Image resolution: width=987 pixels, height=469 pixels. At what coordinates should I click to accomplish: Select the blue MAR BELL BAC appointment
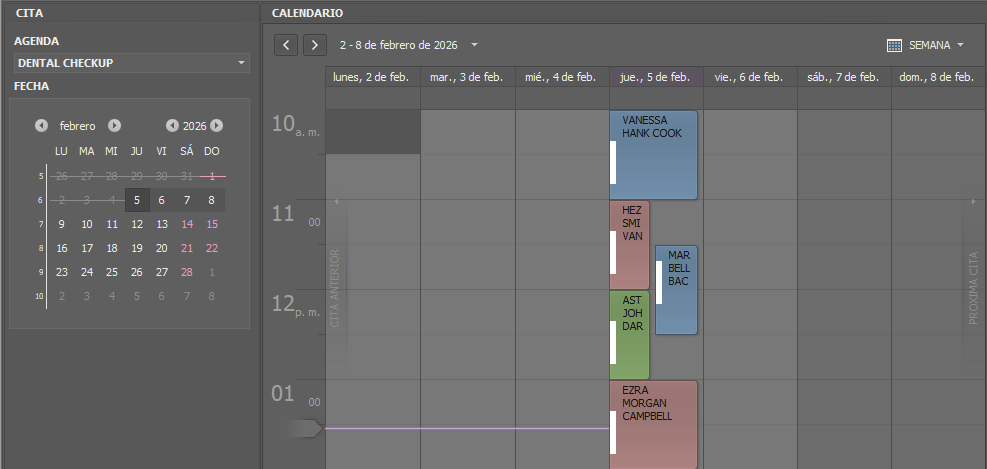(677, 290)
